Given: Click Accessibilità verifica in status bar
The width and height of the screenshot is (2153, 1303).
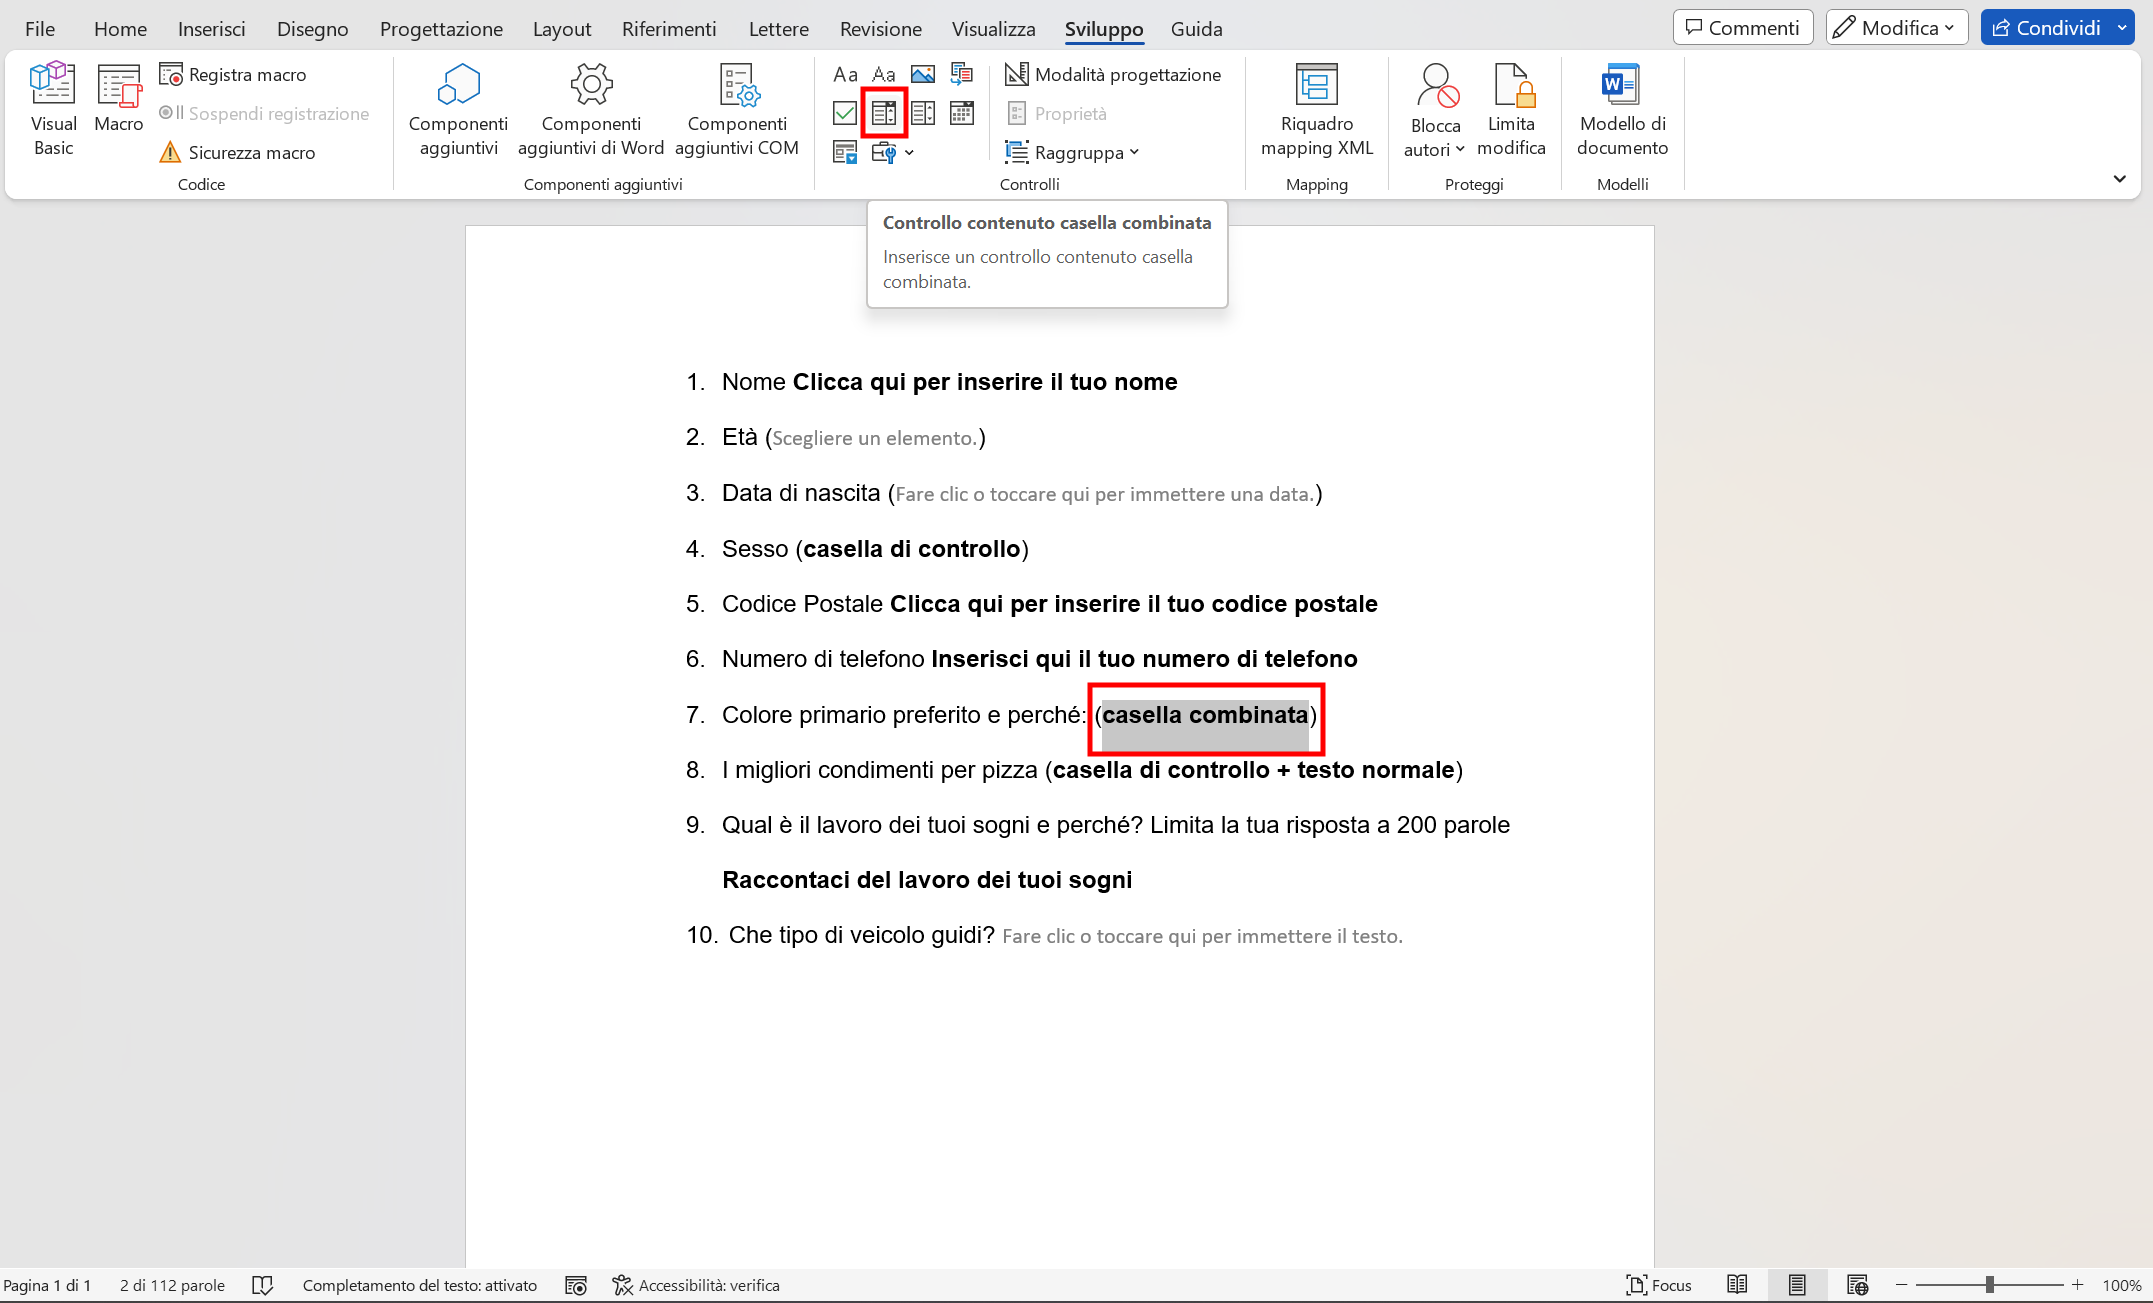Looking at the screenshot, I should point(696,1285).
